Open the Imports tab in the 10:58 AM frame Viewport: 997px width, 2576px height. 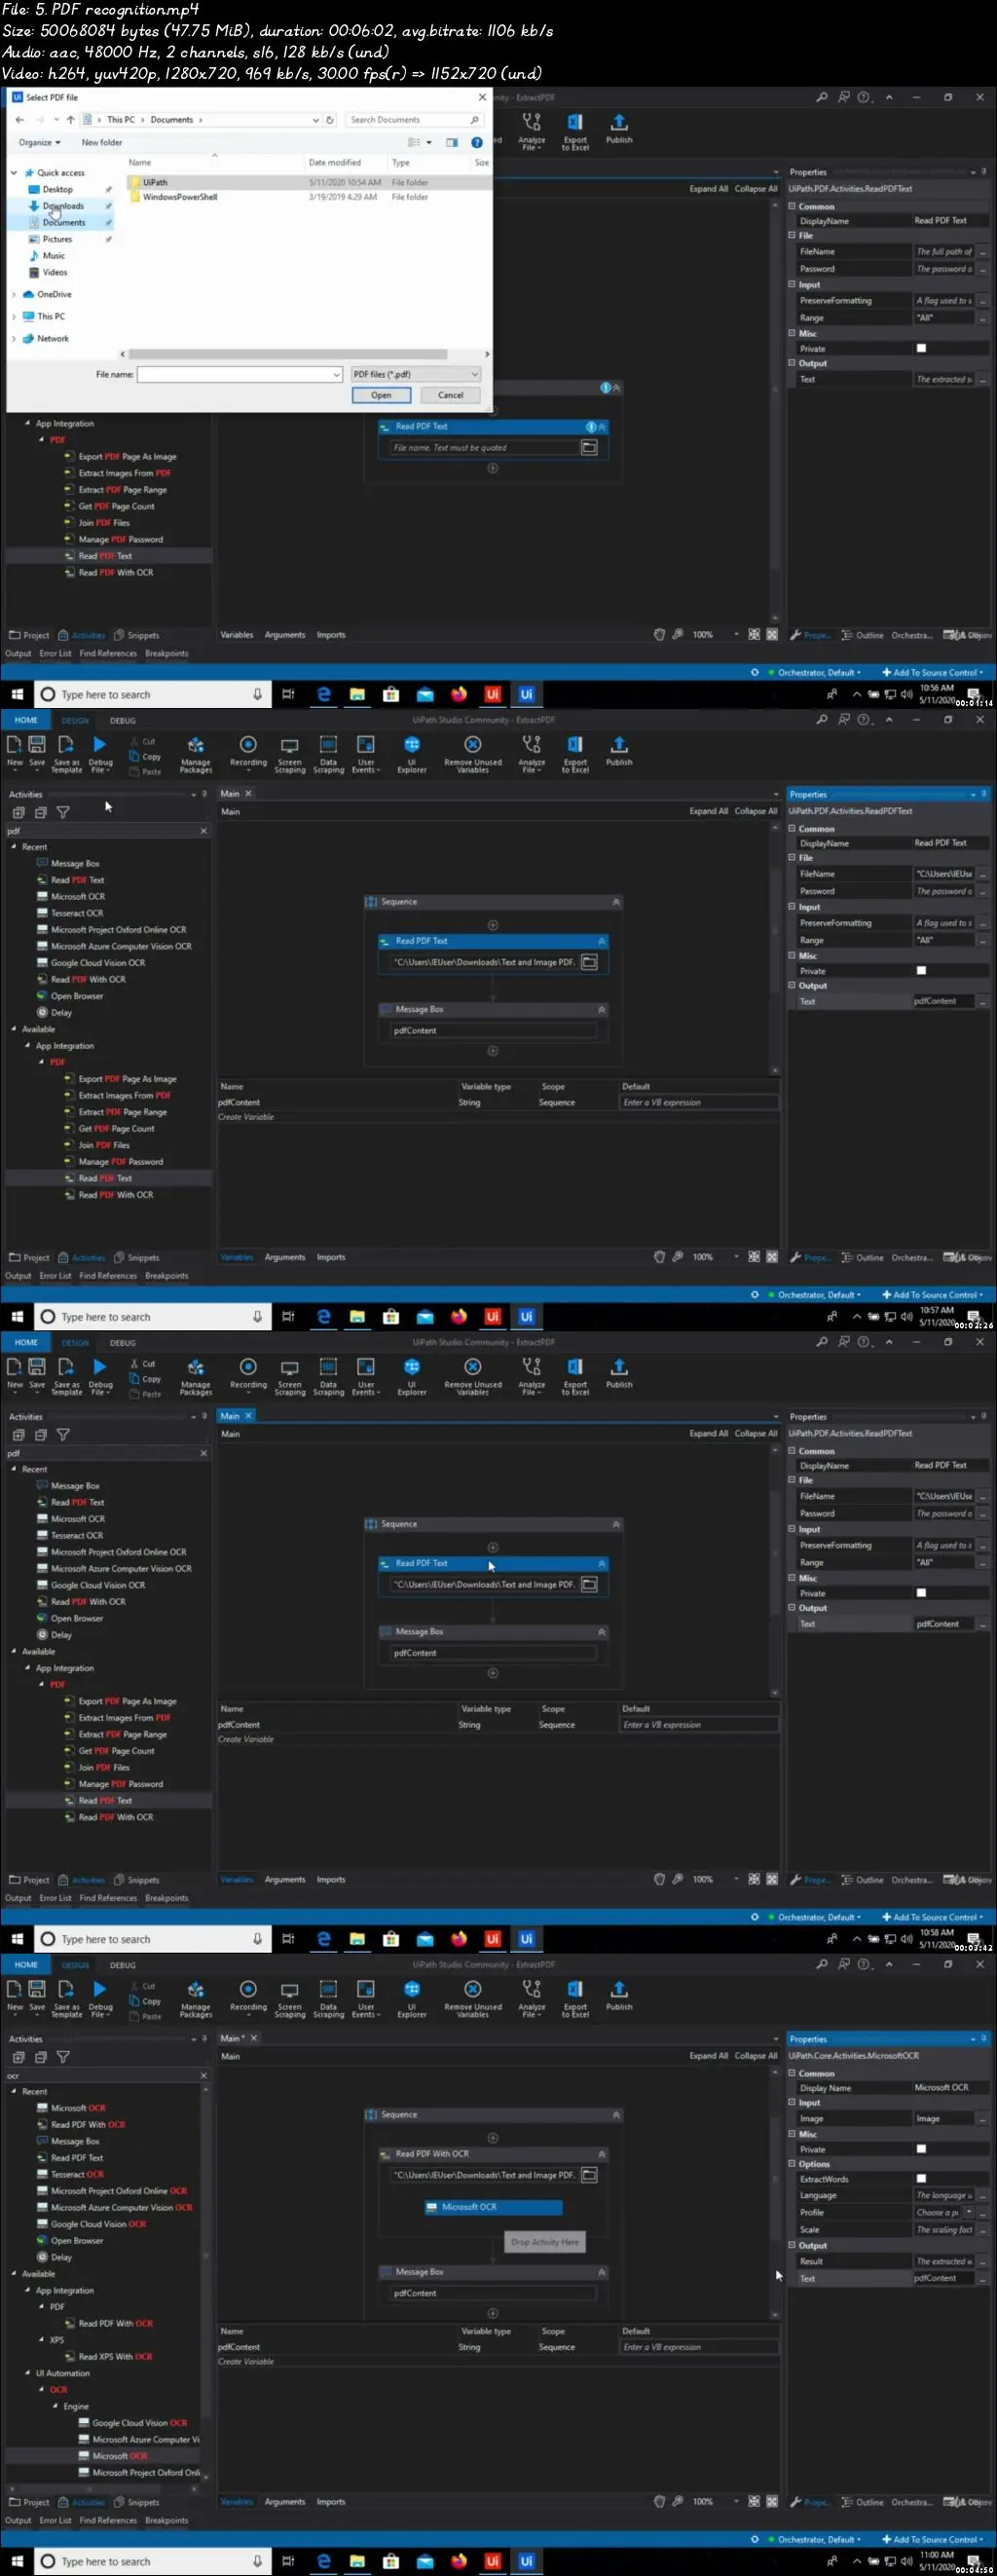click(331, 1880)
